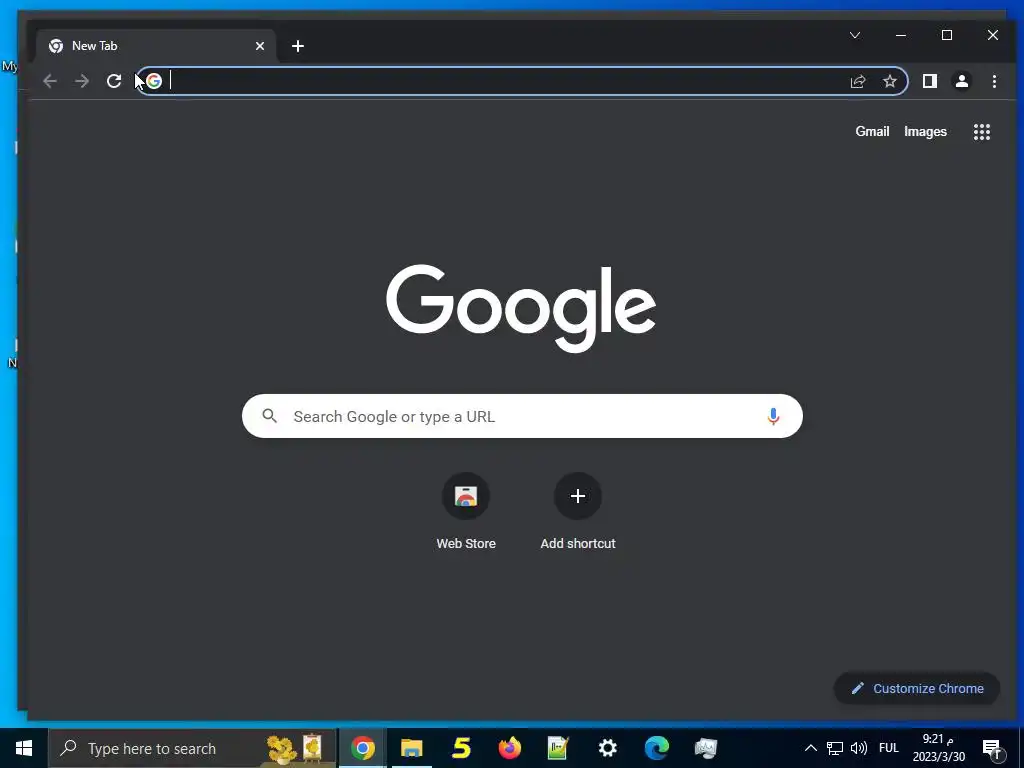This screenshot has height=768, width=1024.
Task: Open Gmail link
Action: click(872, 131)
